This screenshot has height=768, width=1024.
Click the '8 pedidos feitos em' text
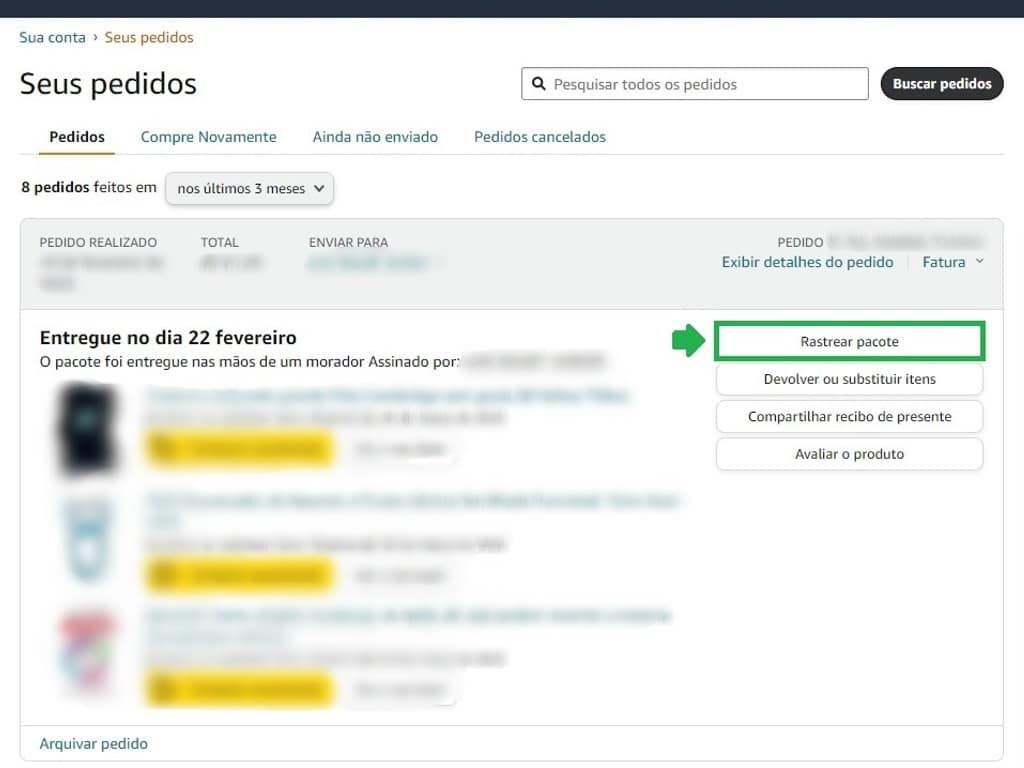[89, 187]
